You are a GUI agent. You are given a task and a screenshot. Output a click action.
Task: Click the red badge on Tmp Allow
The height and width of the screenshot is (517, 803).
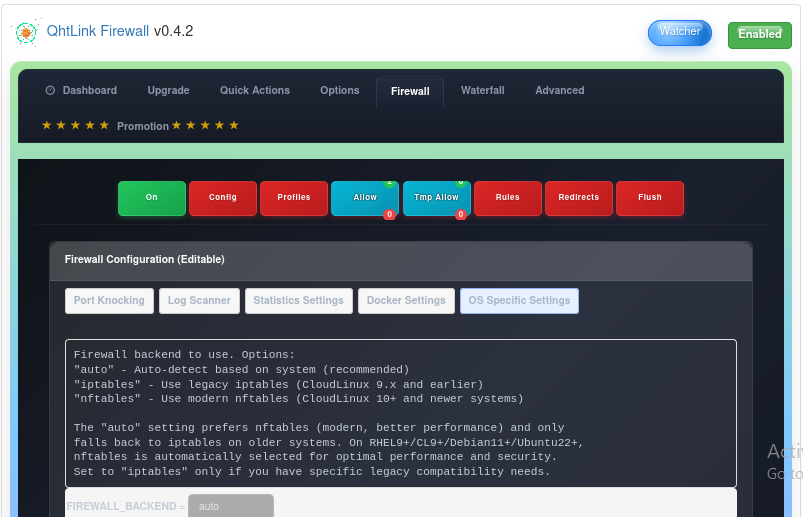[x=460, y=214]
